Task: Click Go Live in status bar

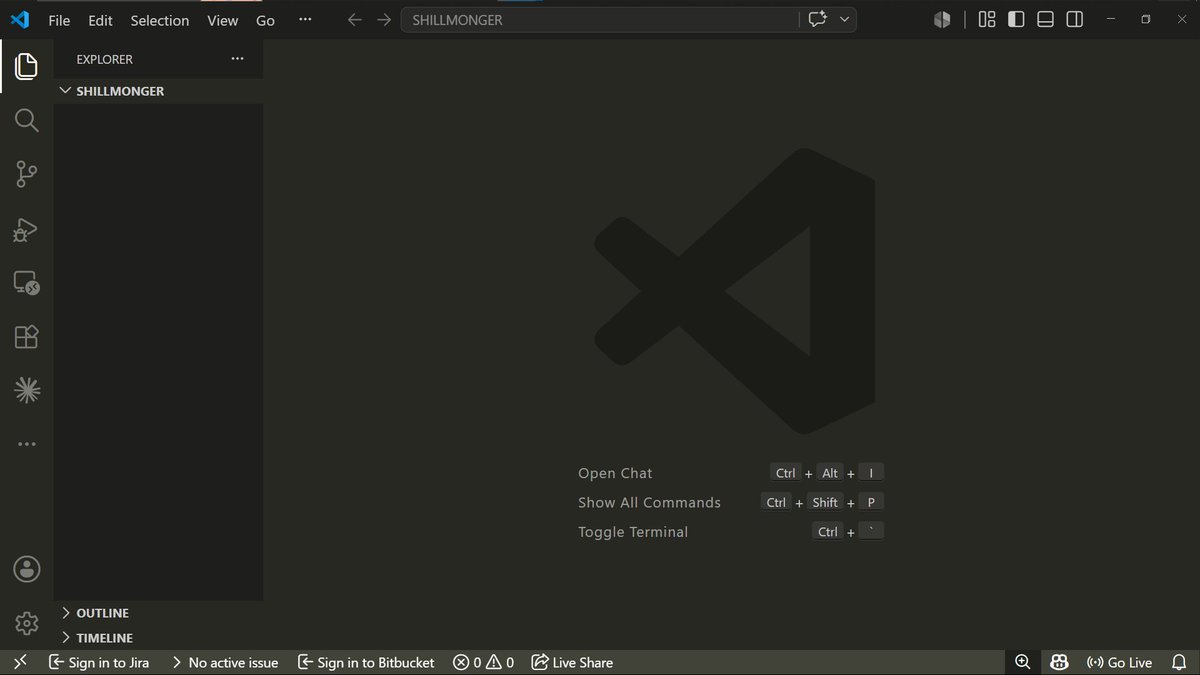Action: [x=1119, y=662]
